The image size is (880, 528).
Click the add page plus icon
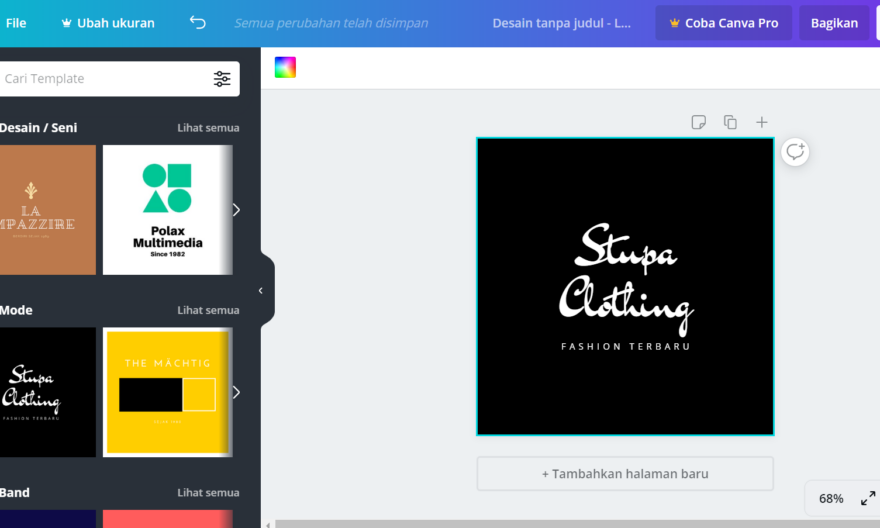[762, 122]
